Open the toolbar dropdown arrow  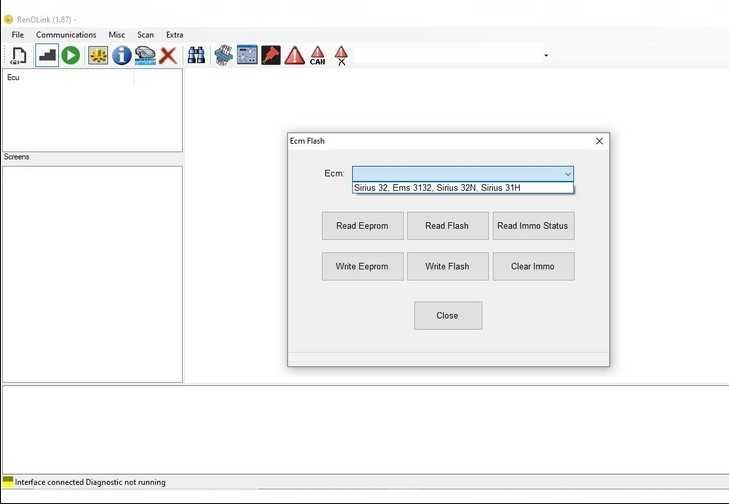click(546, 55)
